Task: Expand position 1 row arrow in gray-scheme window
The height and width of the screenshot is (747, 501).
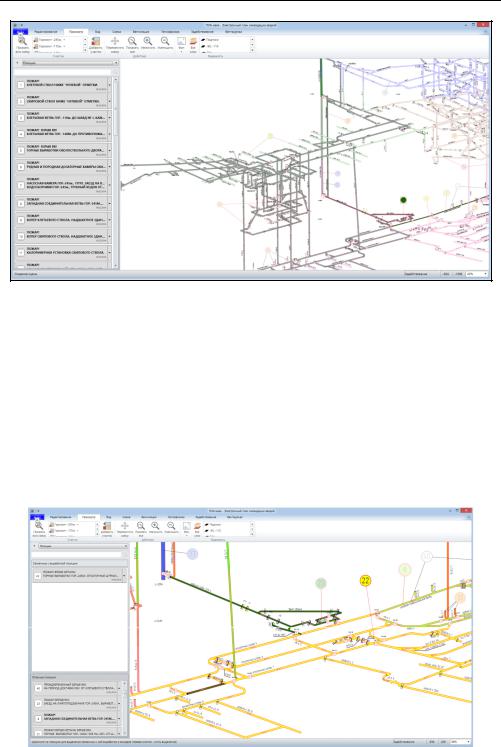Action: pyautogui.click(x=110, y=85)
